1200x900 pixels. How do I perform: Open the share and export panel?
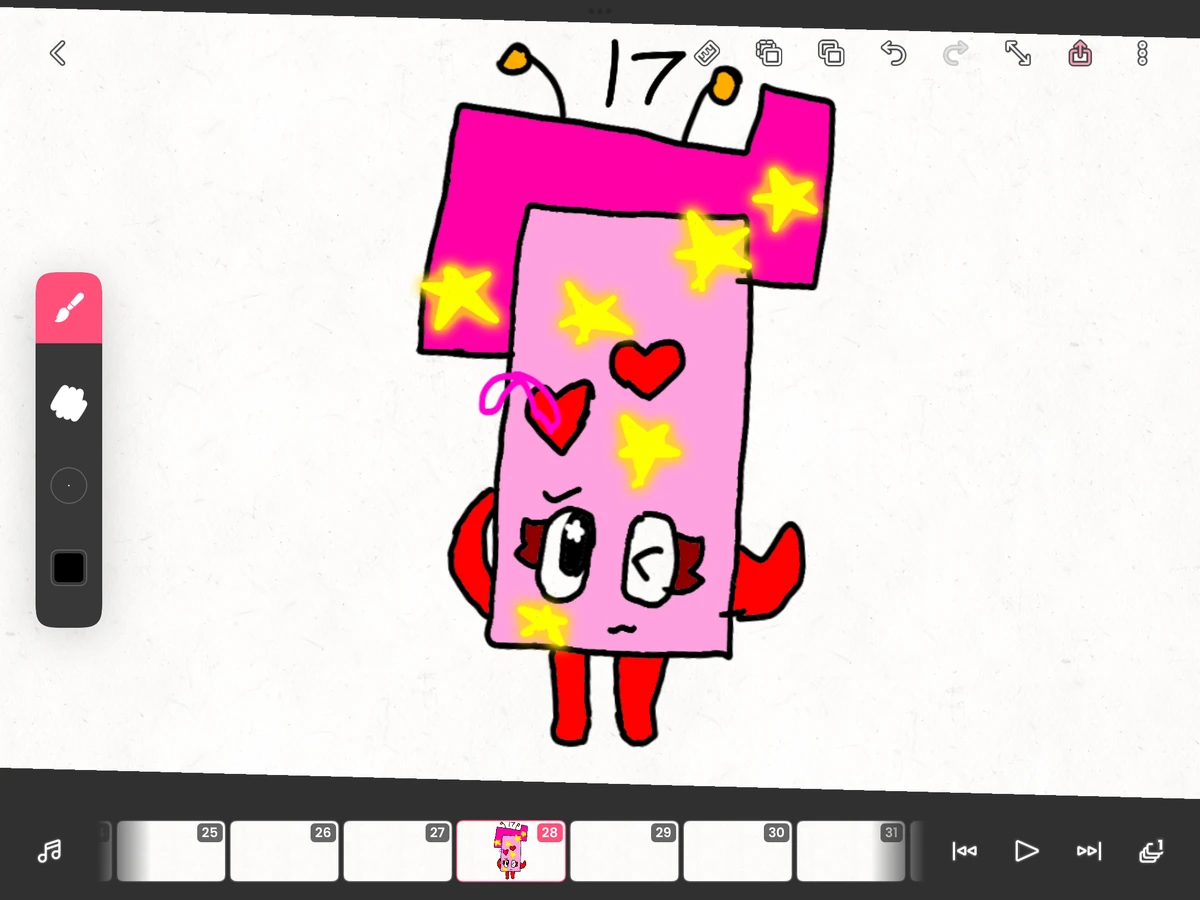point(1080,53)
